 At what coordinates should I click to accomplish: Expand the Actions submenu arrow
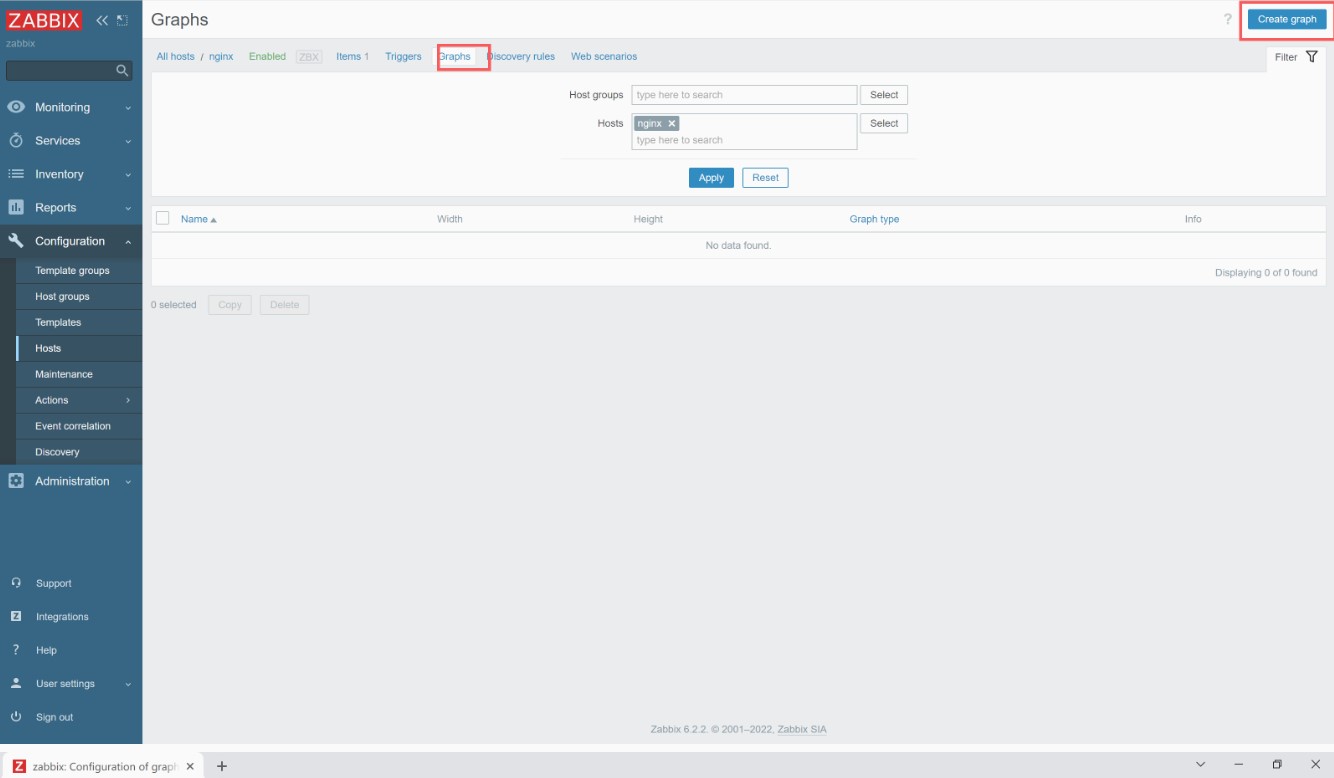click(x=128, y=400)
